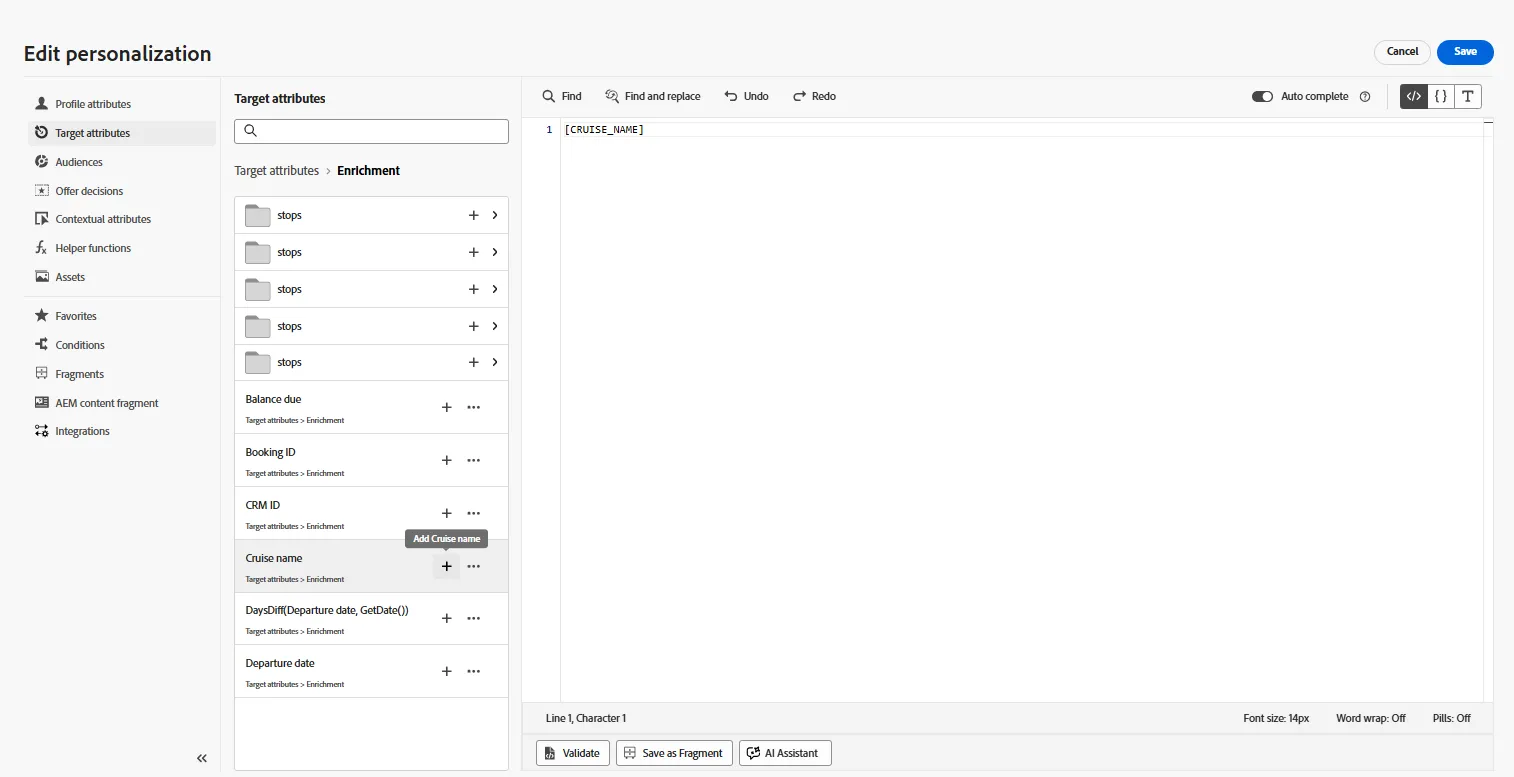Insert CRM ID using its plus icon
Viewport: 1514px width, 777px height.
tap(447, 514)
